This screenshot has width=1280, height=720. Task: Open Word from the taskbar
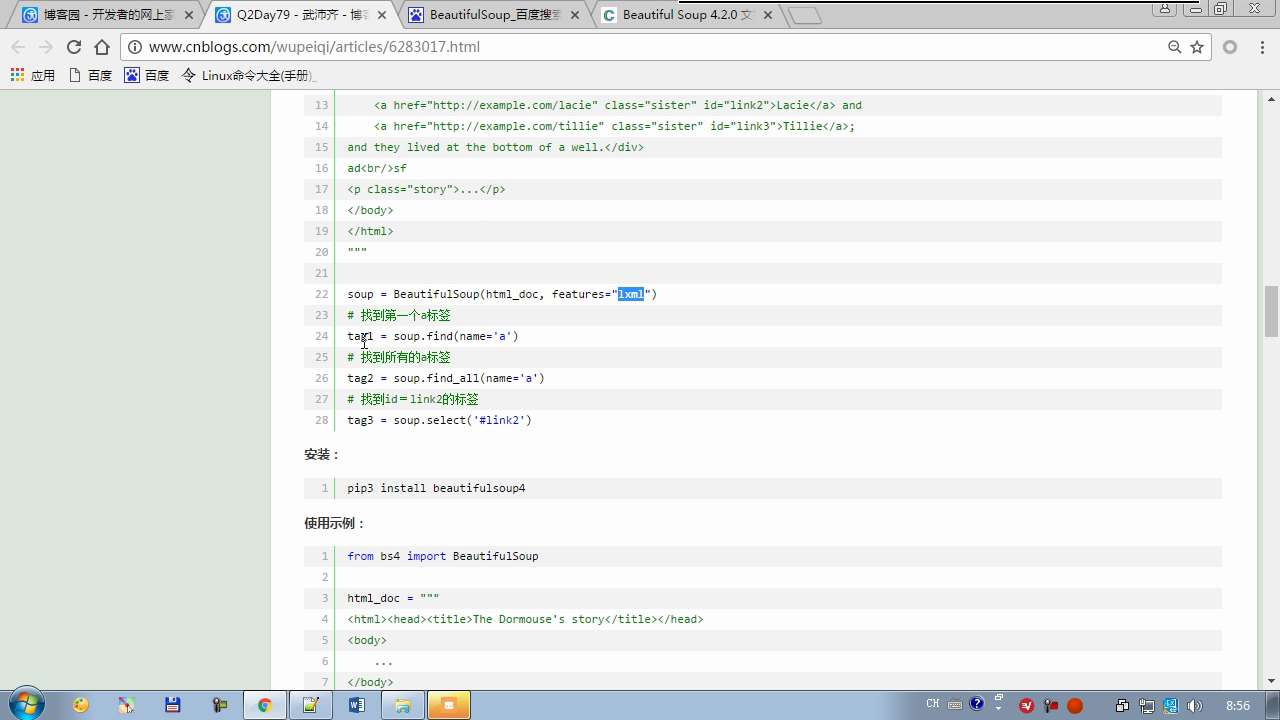[x=356, y=705]
